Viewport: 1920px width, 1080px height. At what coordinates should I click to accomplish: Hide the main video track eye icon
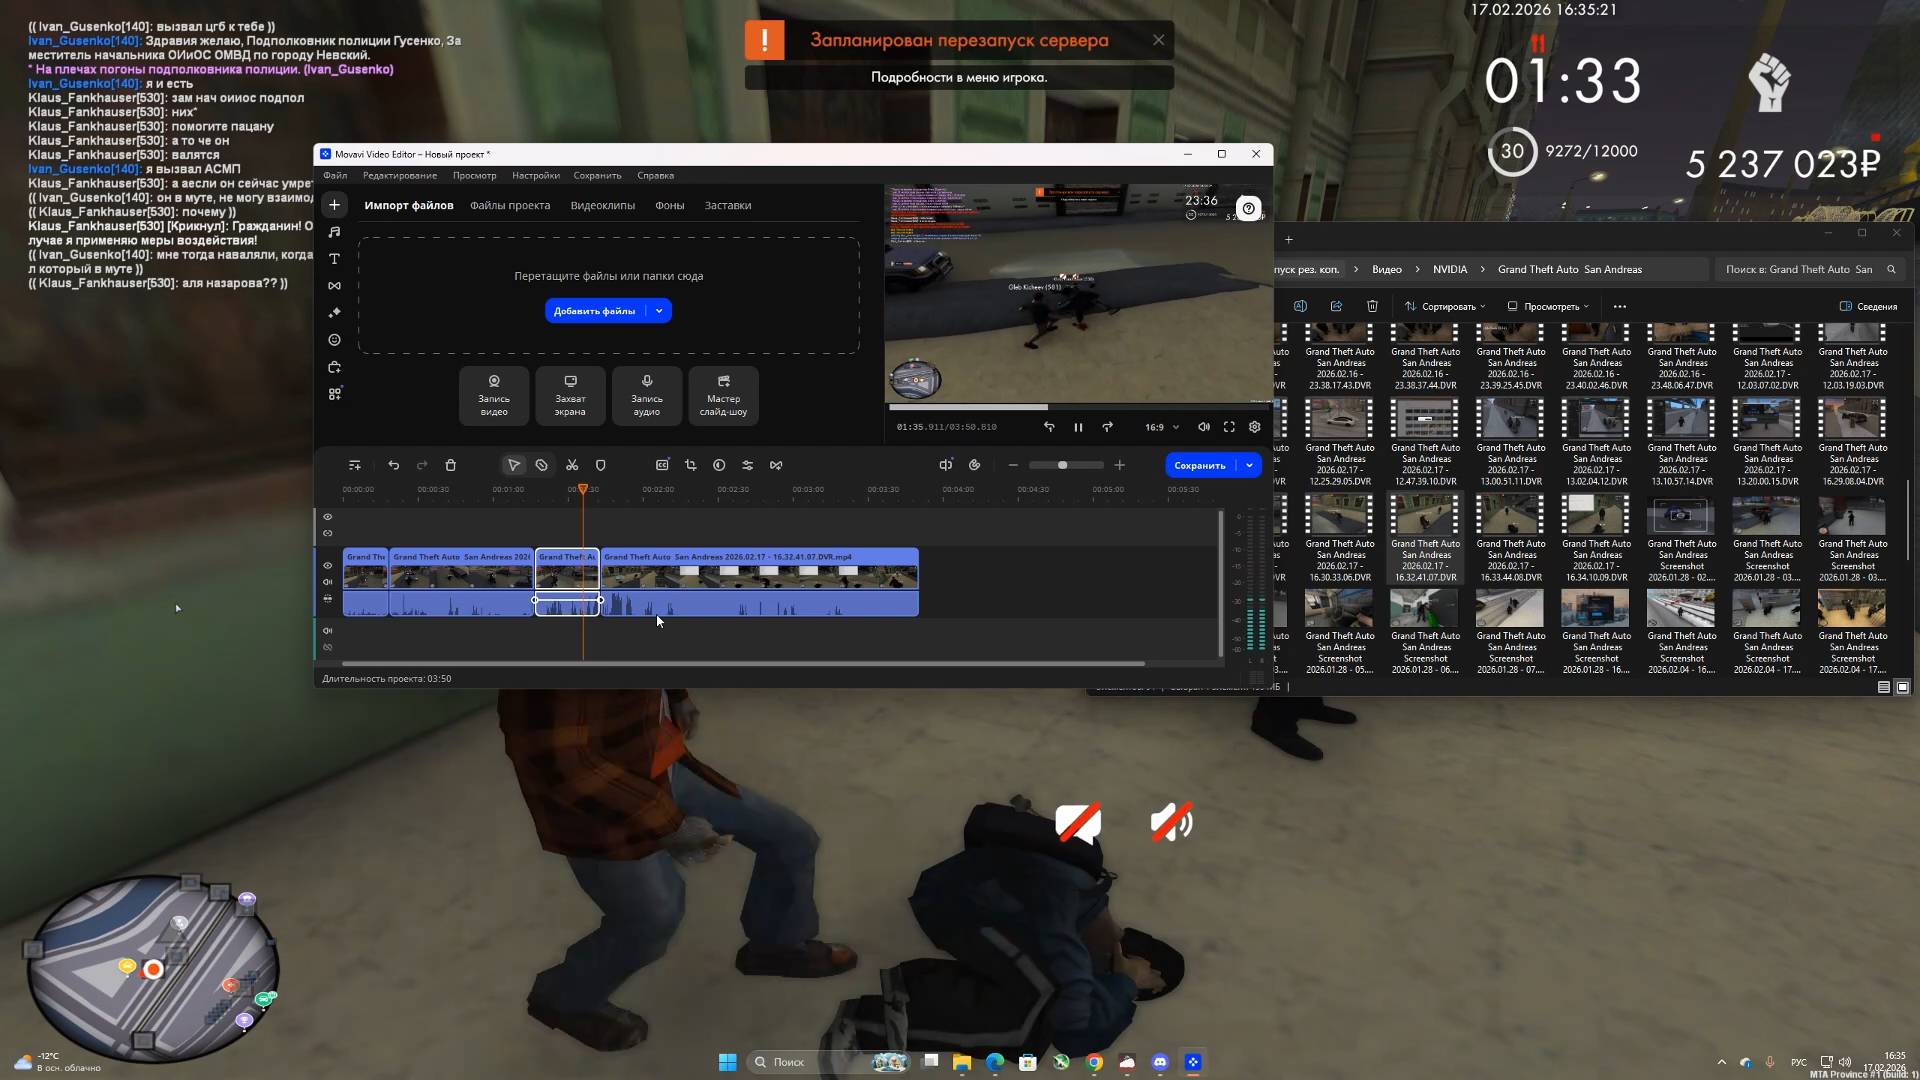coord(327,565)
